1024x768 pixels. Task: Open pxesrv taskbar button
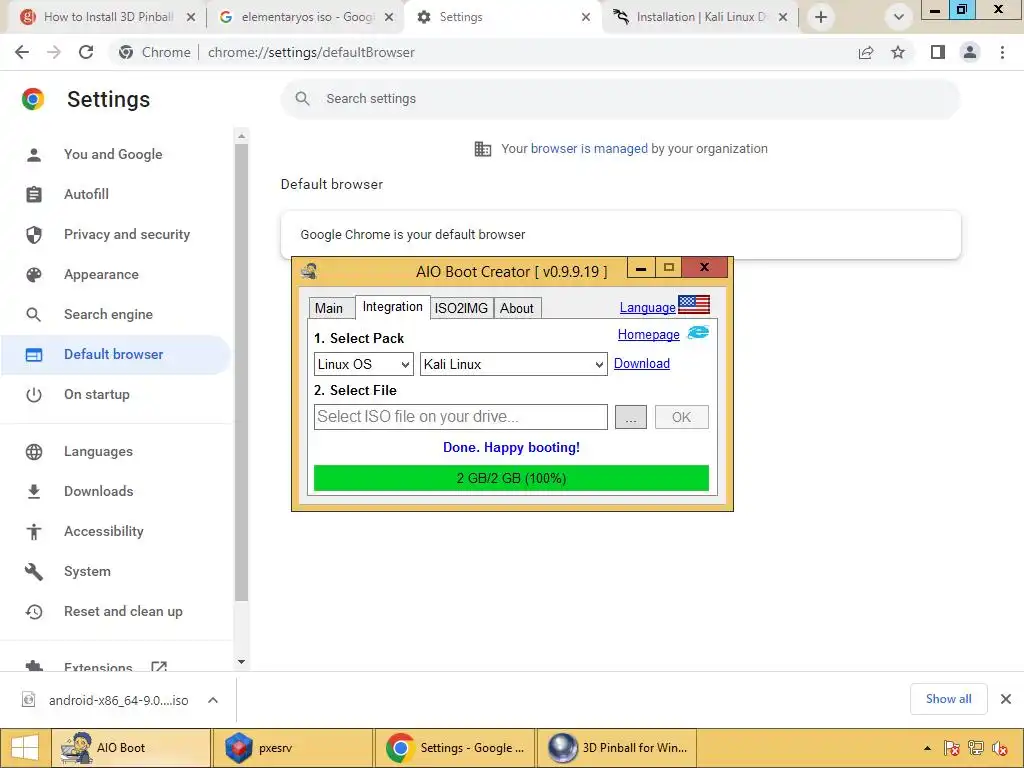pos(293,748)
